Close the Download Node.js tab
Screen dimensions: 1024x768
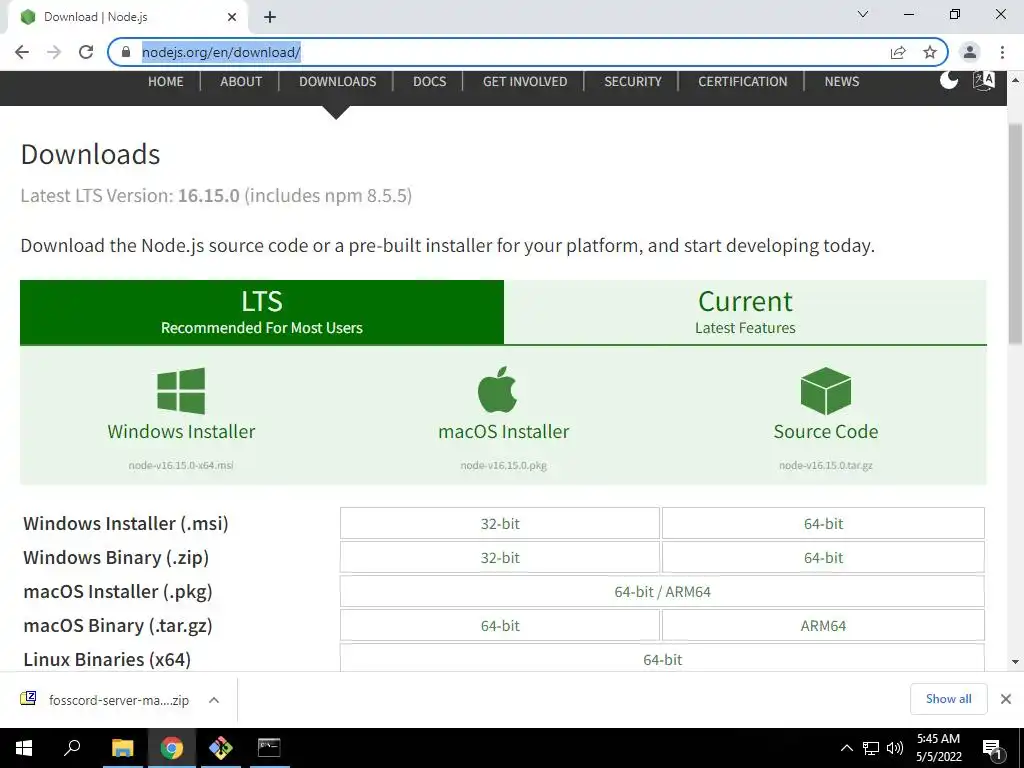pos(232,17)
